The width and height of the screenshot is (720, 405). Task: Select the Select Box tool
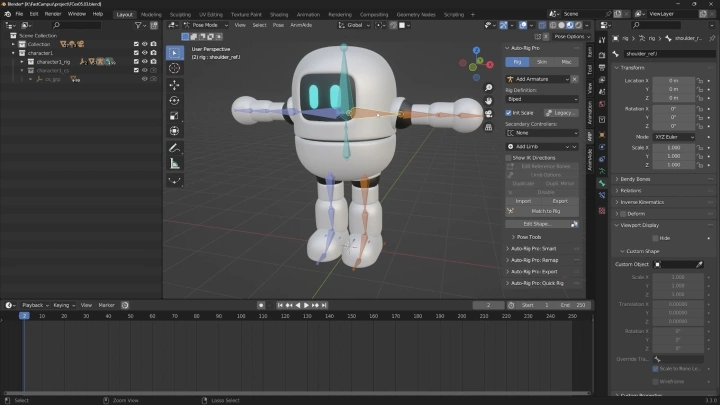pos(174,53)
